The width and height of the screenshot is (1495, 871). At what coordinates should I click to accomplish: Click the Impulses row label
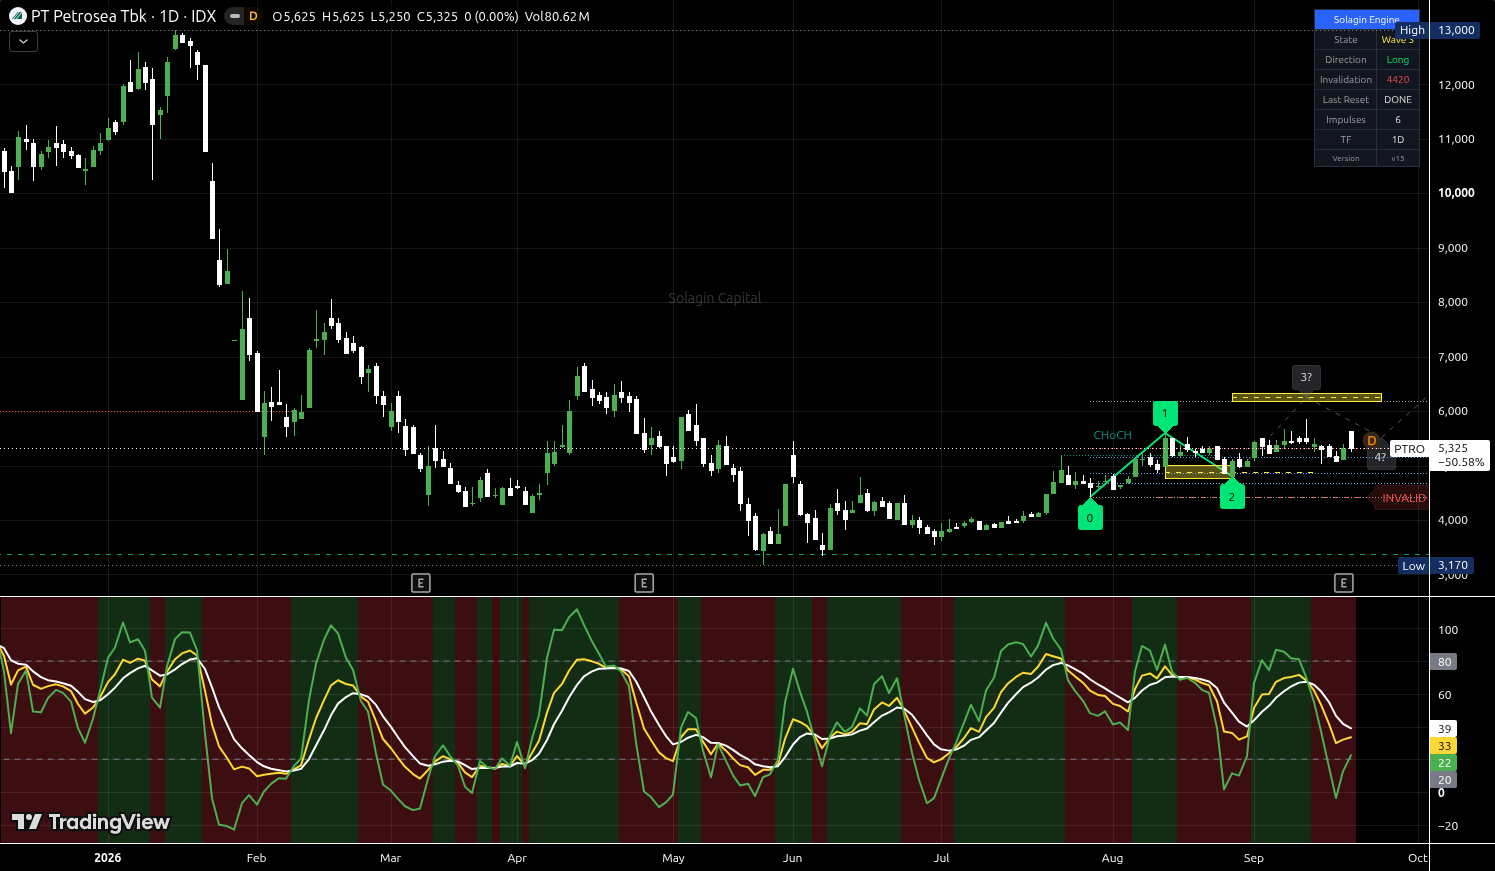pyautogui.click(x=1346, y=119)
